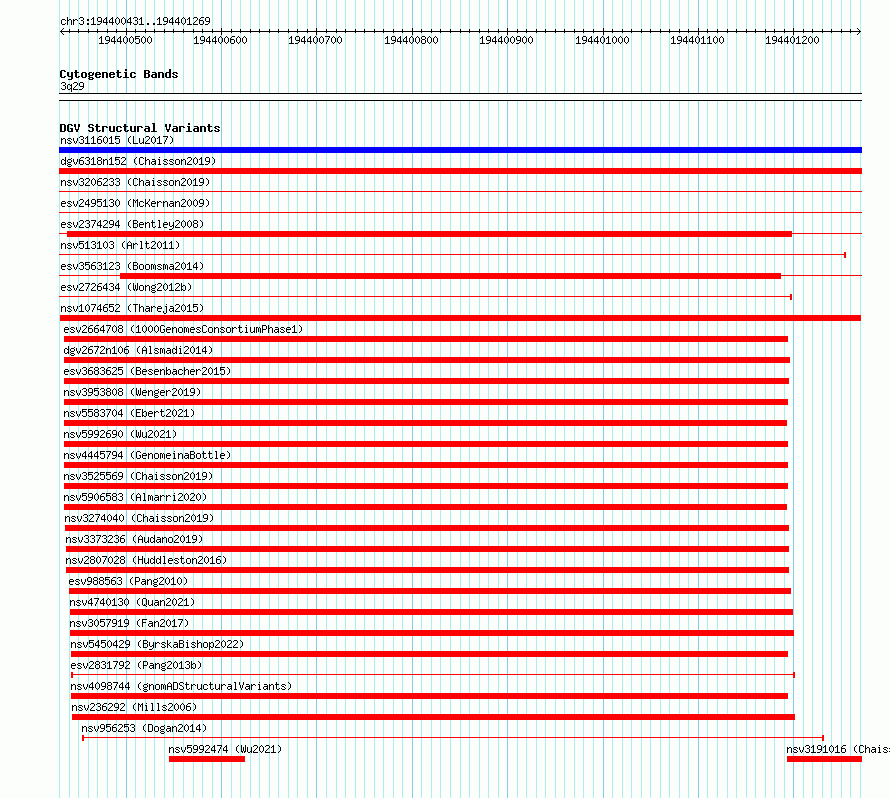The height and width of the screenshot is (798, 890).
Task: Click nsv3274040 (Chaisson2019) label
Action: click(x=139, y=518)
